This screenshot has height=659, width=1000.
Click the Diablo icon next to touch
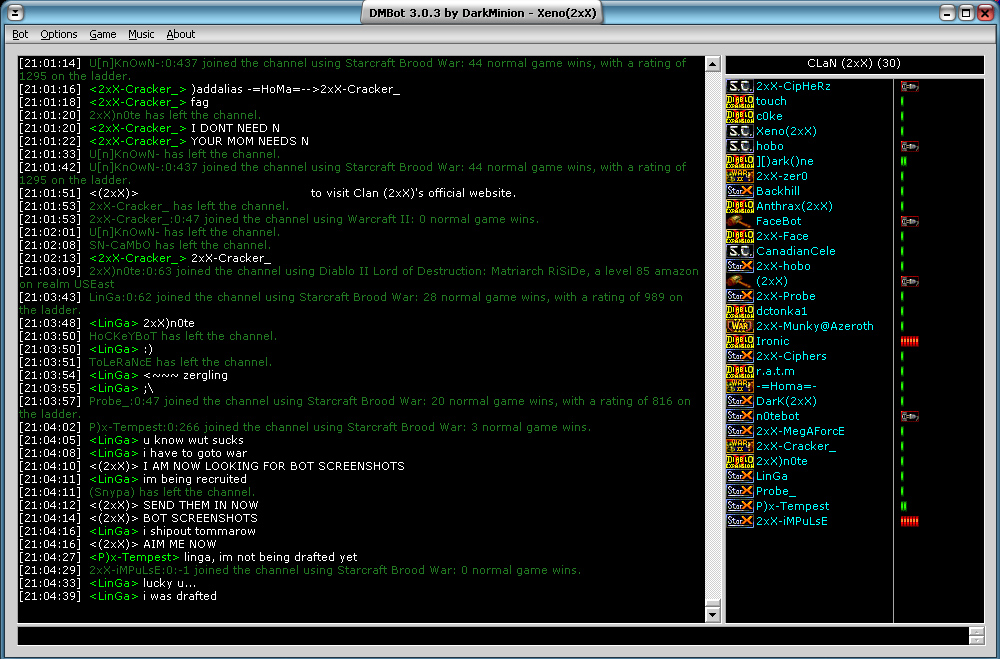pos(740,101)
